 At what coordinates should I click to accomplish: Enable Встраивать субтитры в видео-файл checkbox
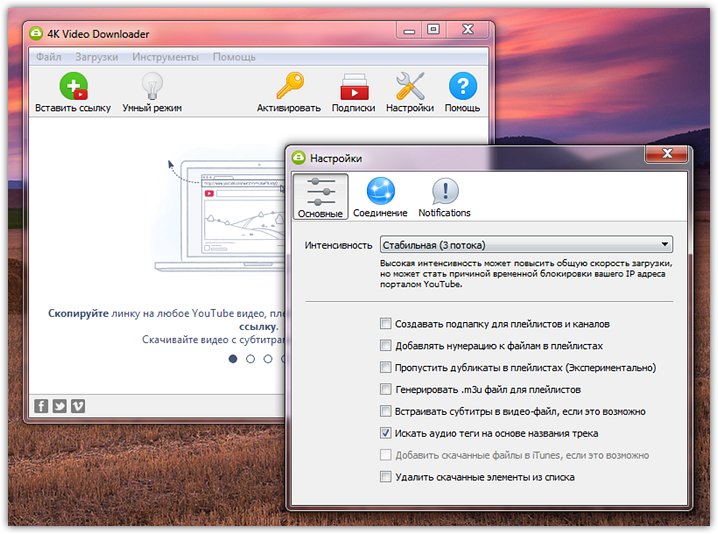[x=386, y=411]
